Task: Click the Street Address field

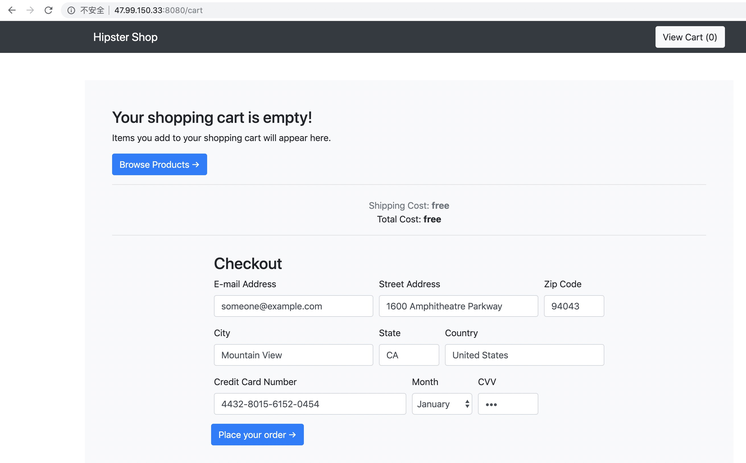Action: click(458, 306)
